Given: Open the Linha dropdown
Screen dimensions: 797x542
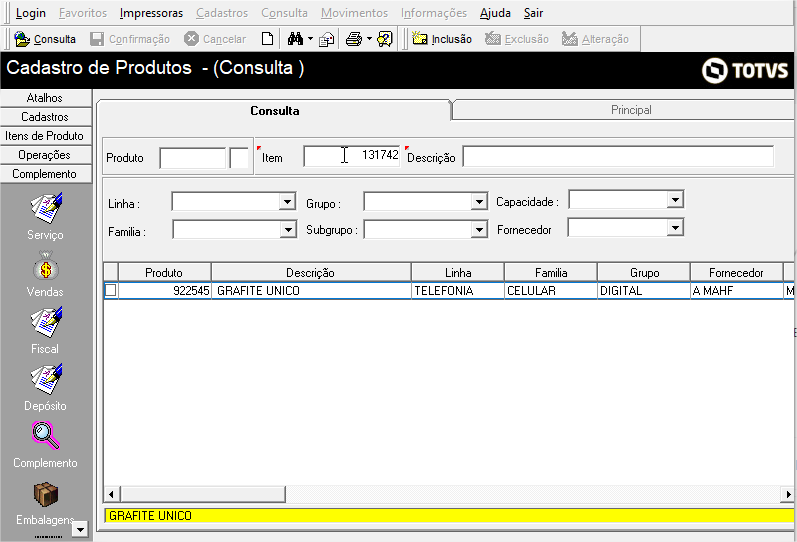Looking at the screenshot, I should (287, 202).
